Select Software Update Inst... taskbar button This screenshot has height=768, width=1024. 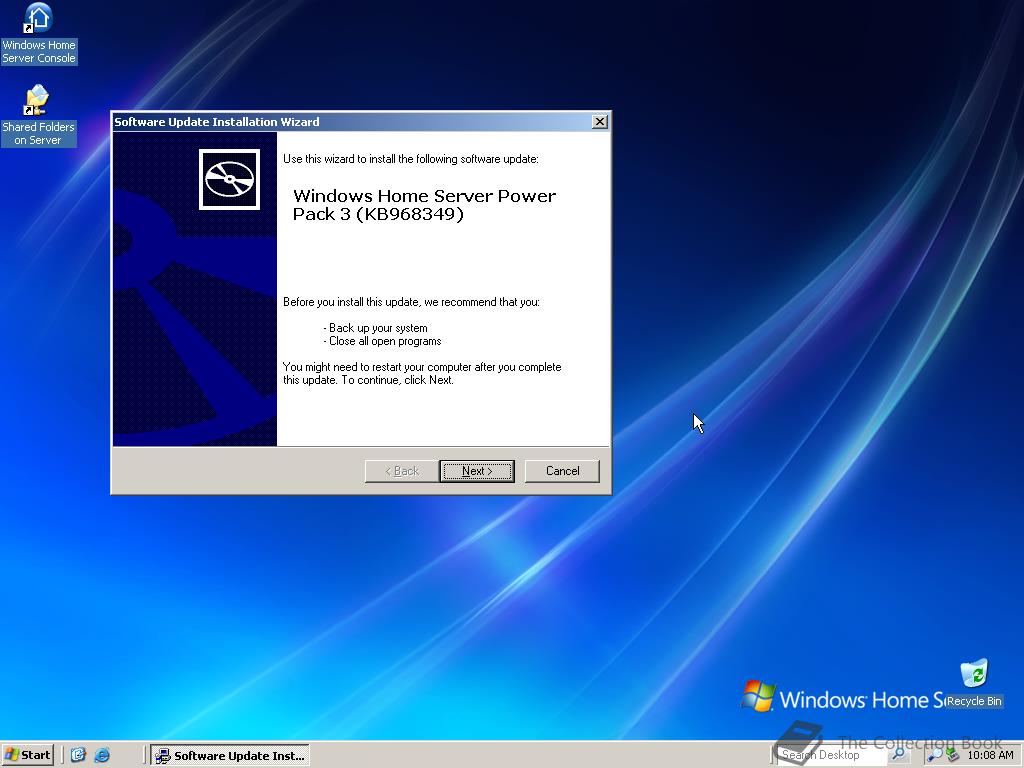(x=230, y=756)
